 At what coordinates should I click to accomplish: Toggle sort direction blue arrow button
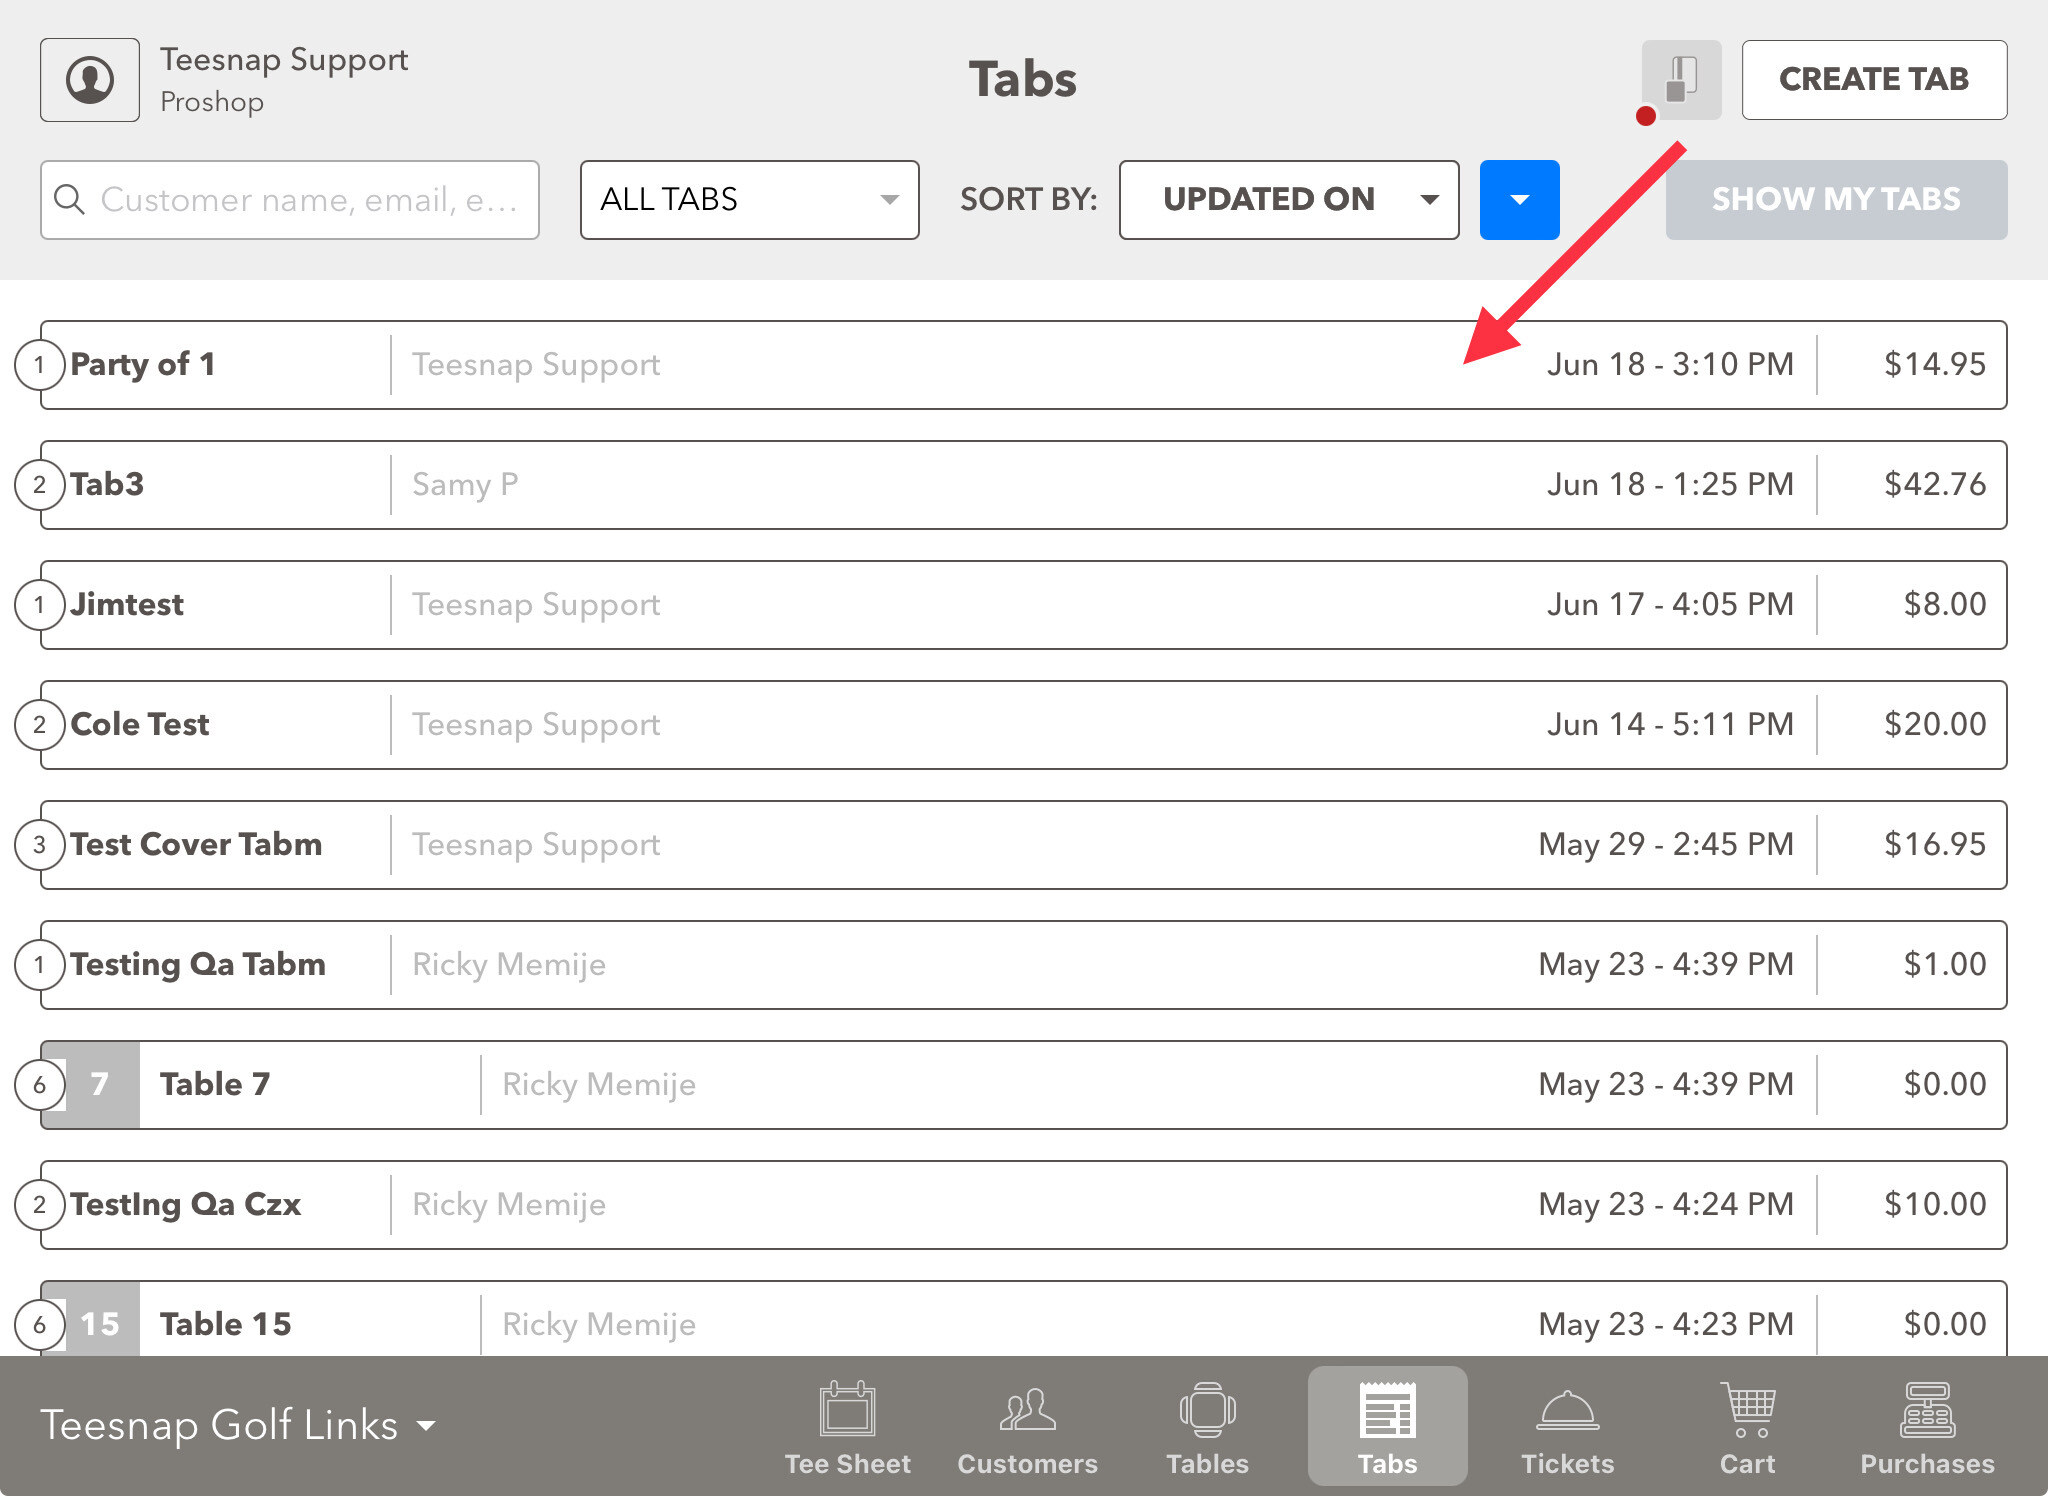1519,200
